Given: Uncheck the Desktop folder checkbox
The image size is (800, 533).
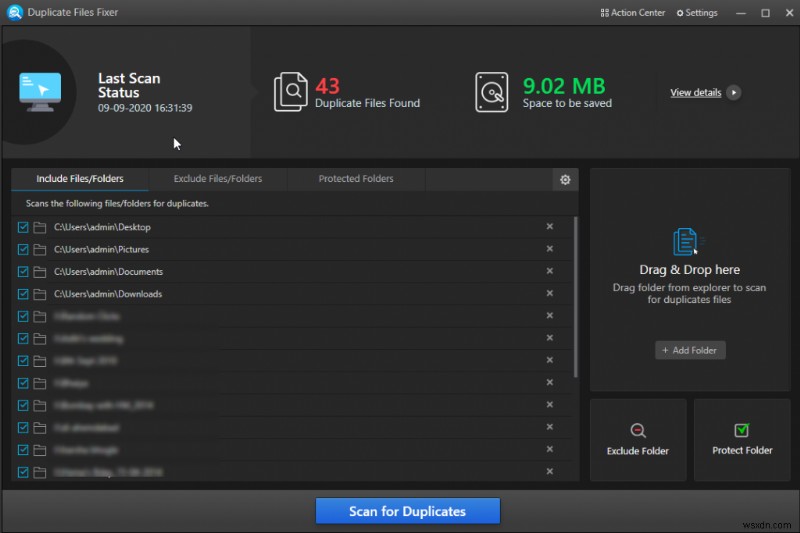Looking at the screenshot, I should [x=23, y=227].
